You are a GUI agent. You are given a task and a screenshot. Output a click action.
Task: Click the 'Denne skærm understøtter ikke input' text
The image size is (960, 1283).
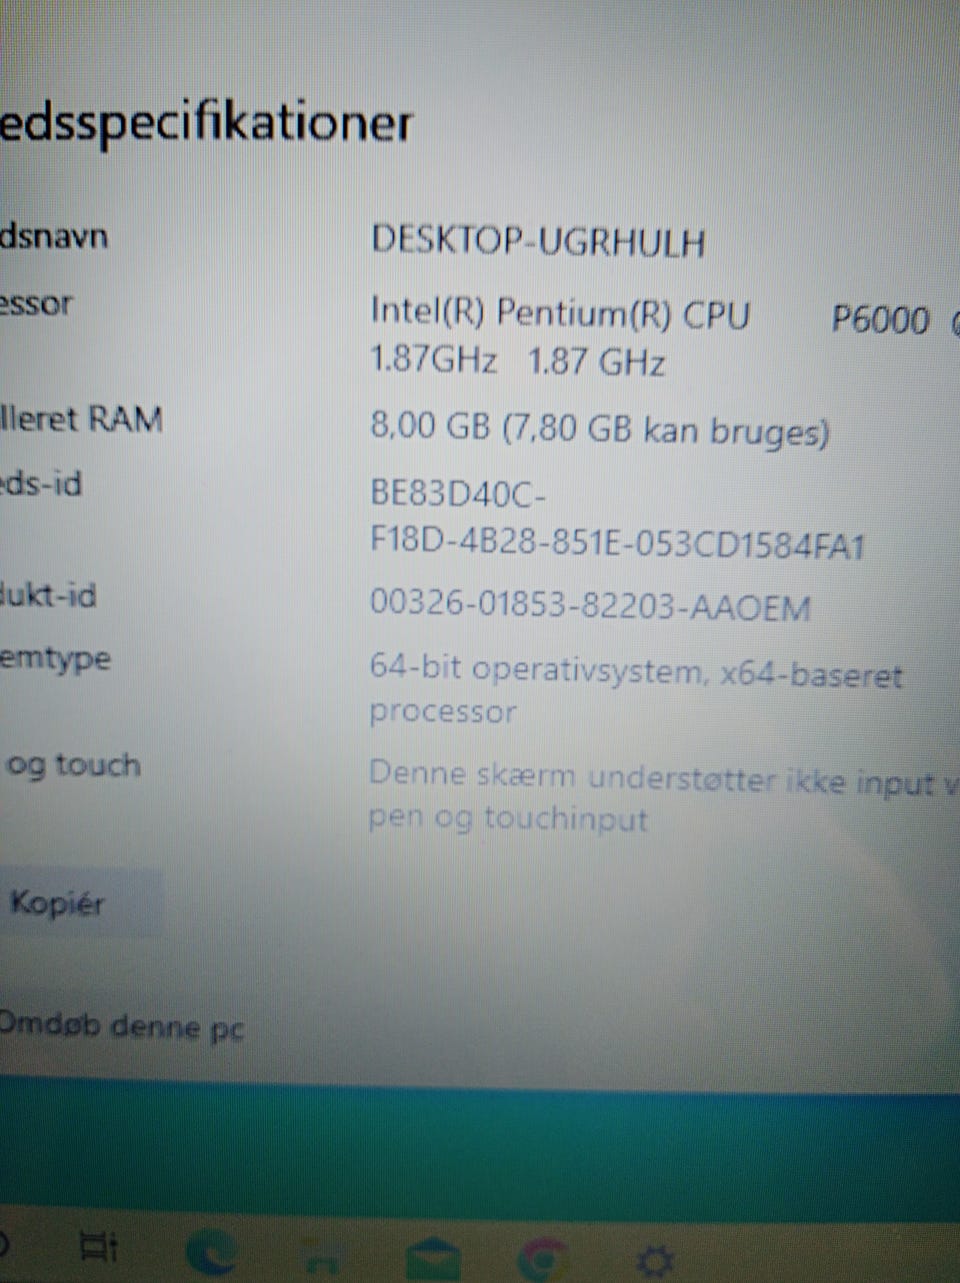pos(650,779)
